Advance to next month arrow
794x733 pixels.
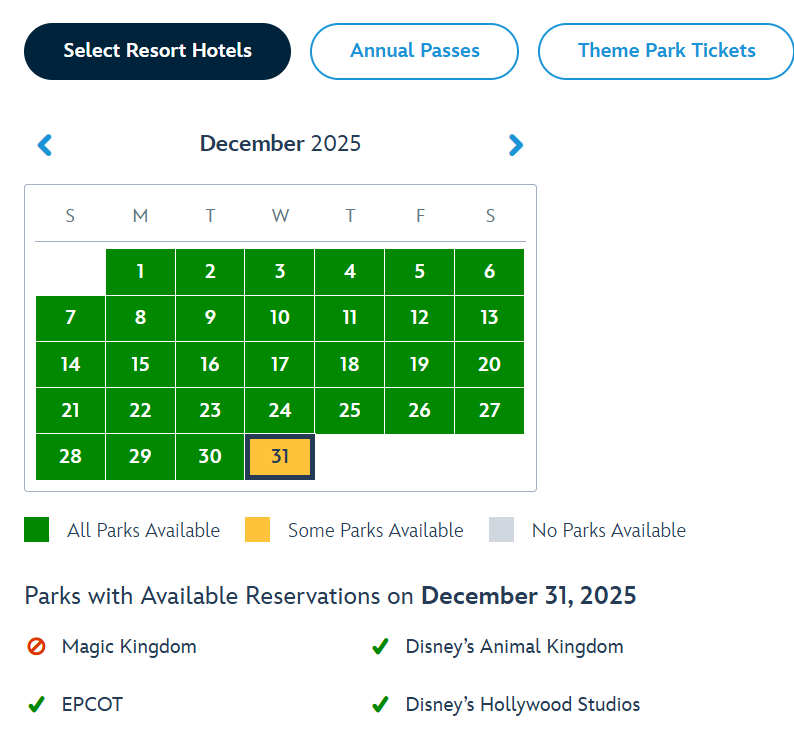[x=515, y=145]
